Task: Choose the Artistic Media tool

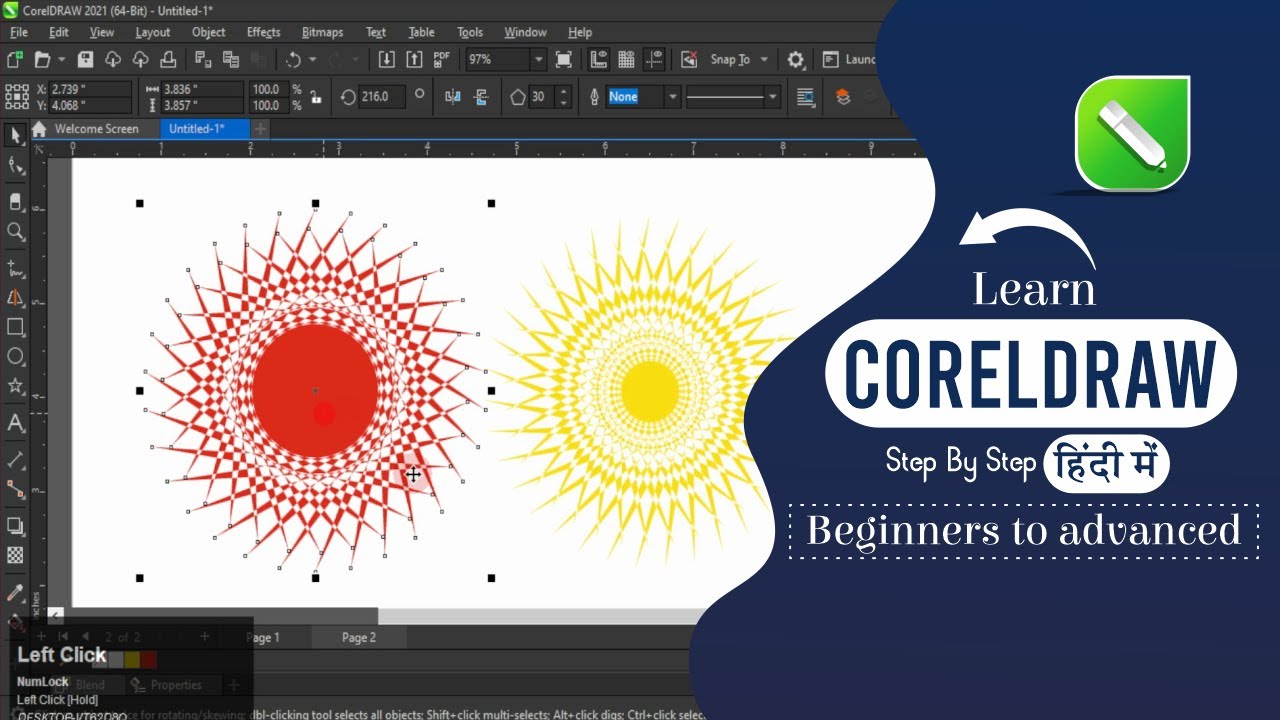Action: [15, 297]
